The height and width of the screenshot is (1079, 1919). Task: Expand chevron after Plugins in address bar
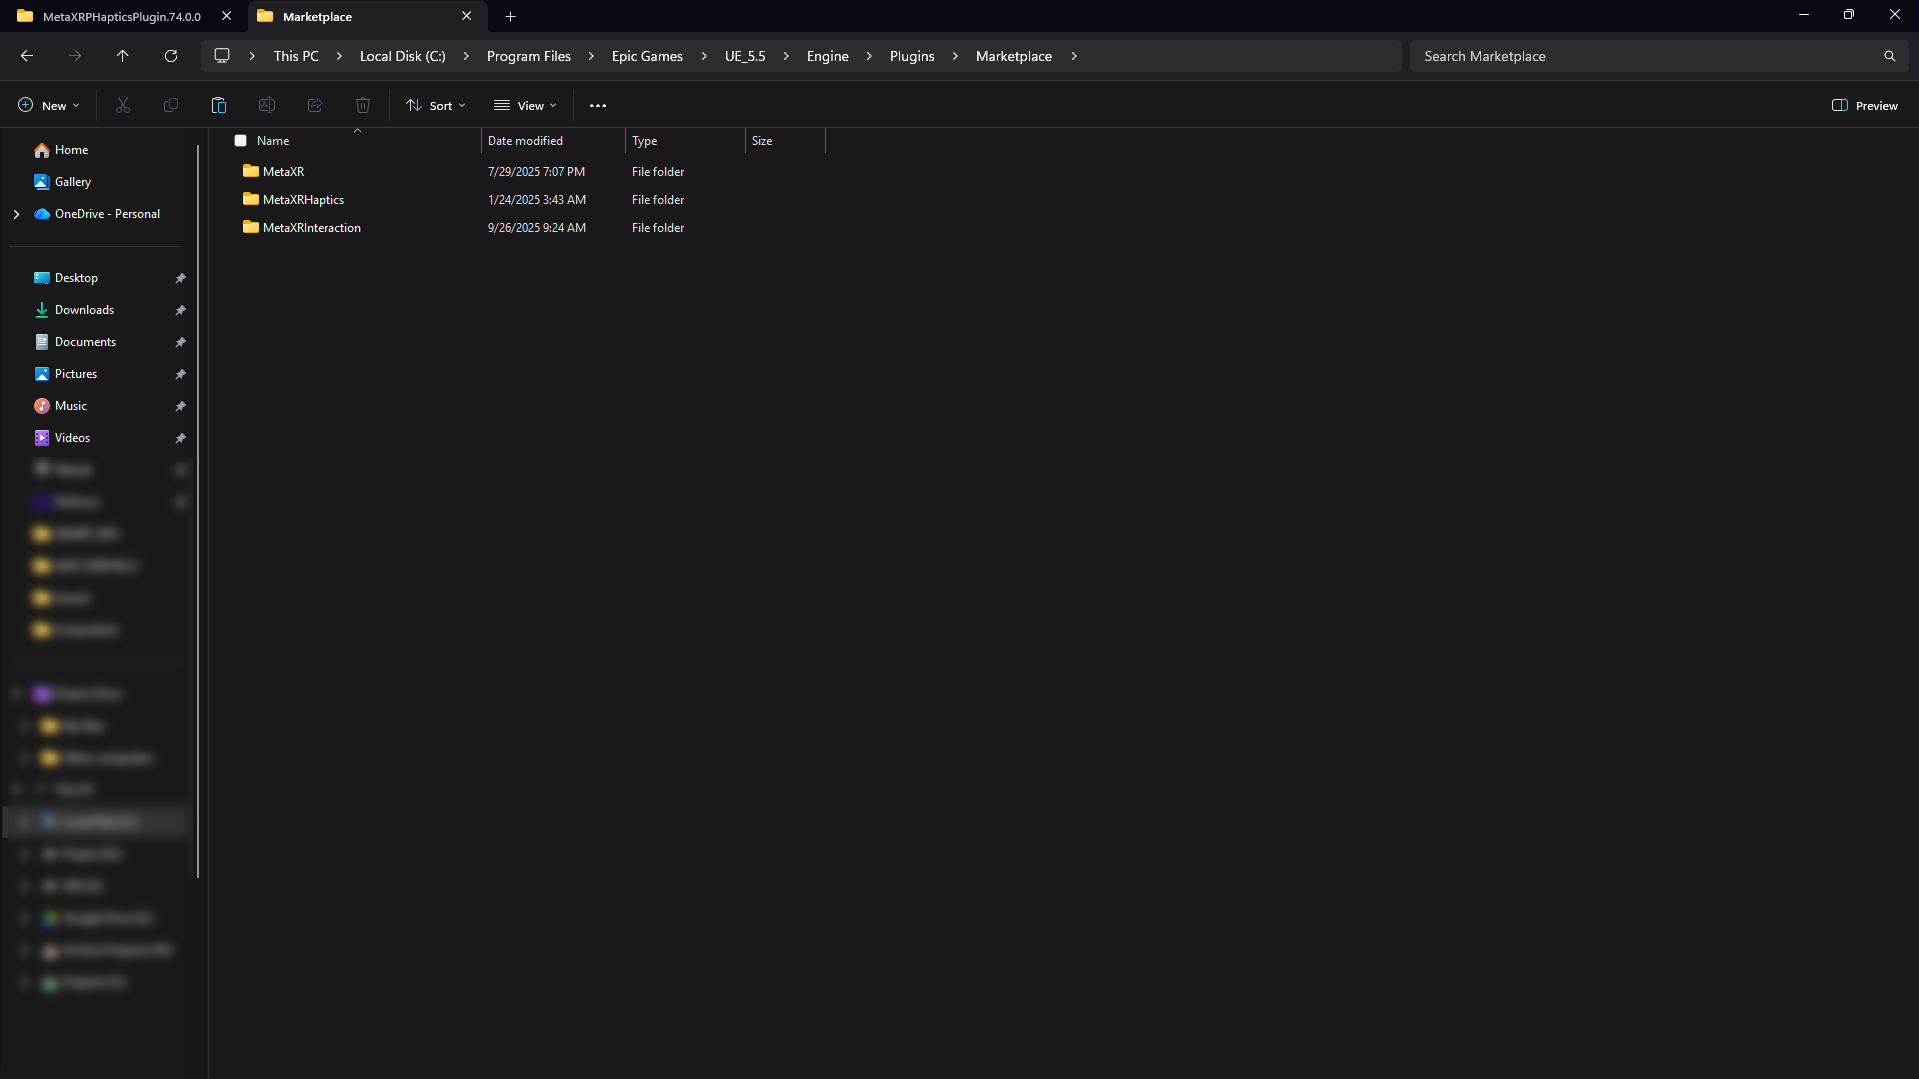click(955, 56)
